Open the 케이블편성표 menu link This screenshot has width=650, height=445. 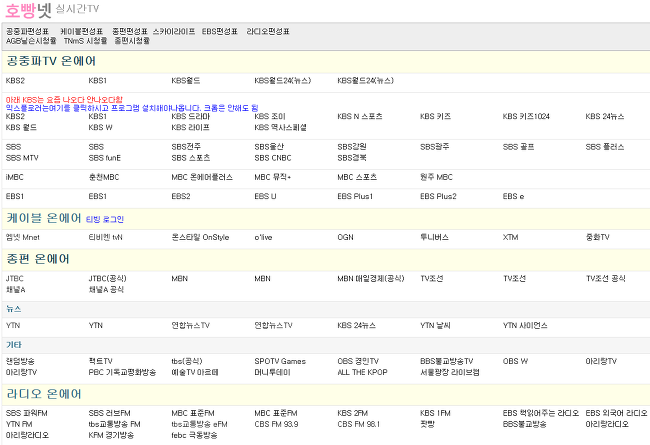tap(82, 32)
